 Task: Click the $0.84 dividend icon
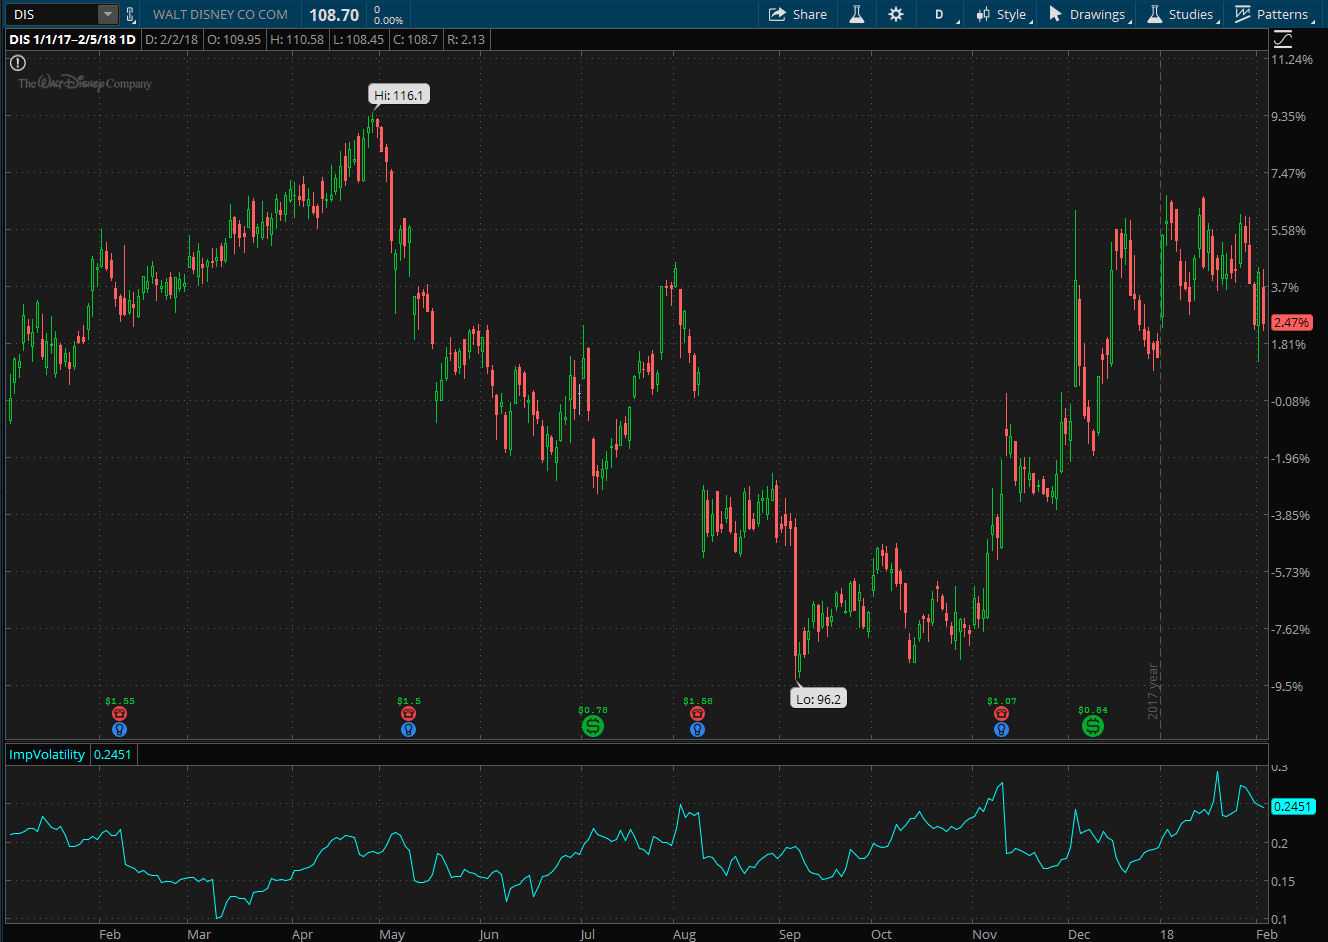click(1093, 726)
